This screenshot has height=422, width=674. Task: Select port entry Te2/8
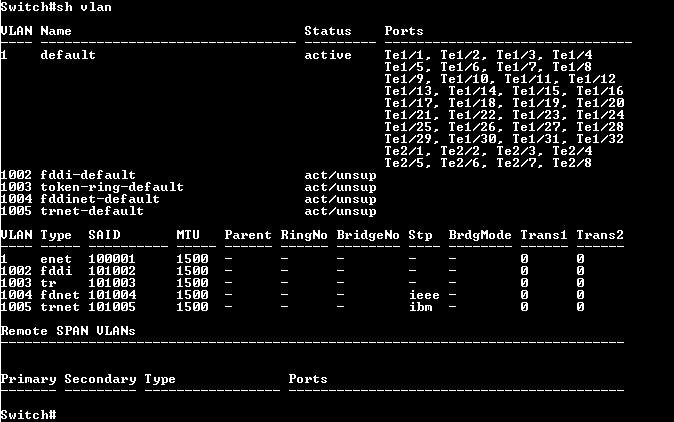click(x=573, y=163)
